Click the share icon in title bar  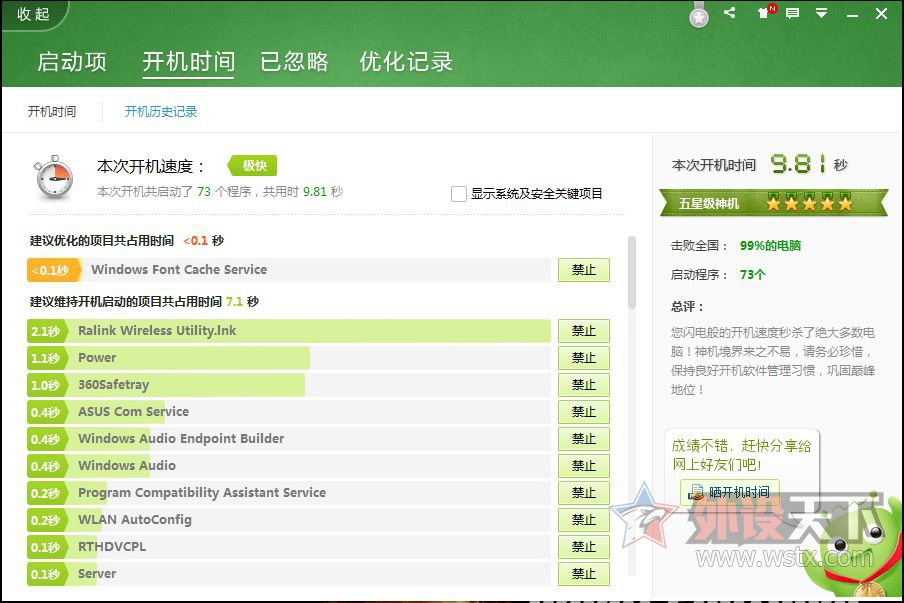[x=729, y=12]
